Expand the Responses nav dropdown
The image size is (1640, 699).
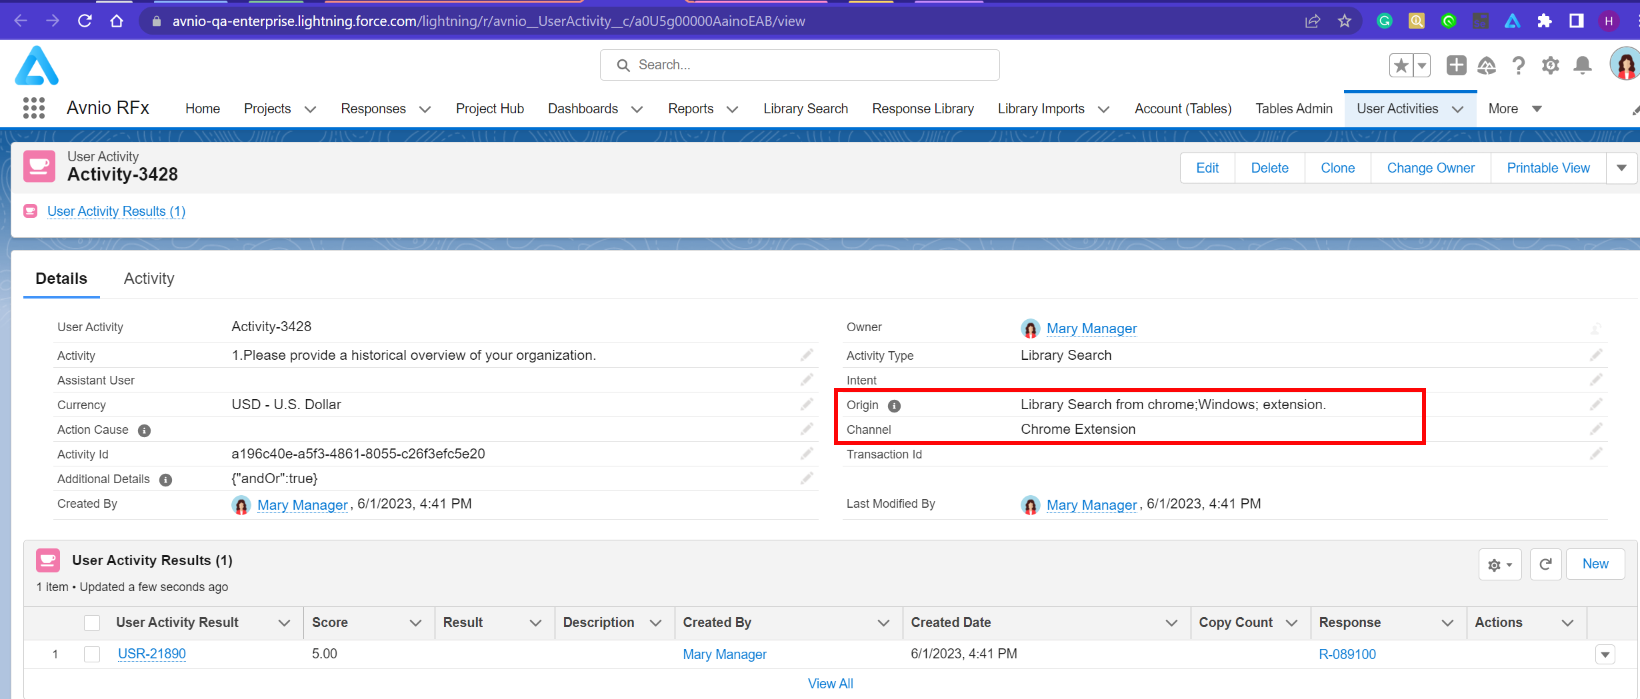point(425,109)
